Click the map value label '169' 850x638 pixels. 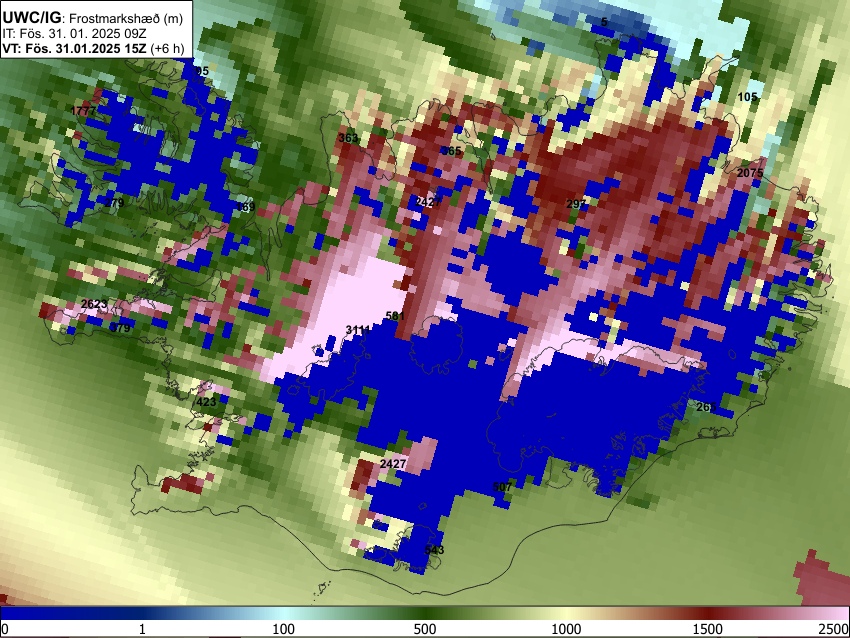pos(246,207)
